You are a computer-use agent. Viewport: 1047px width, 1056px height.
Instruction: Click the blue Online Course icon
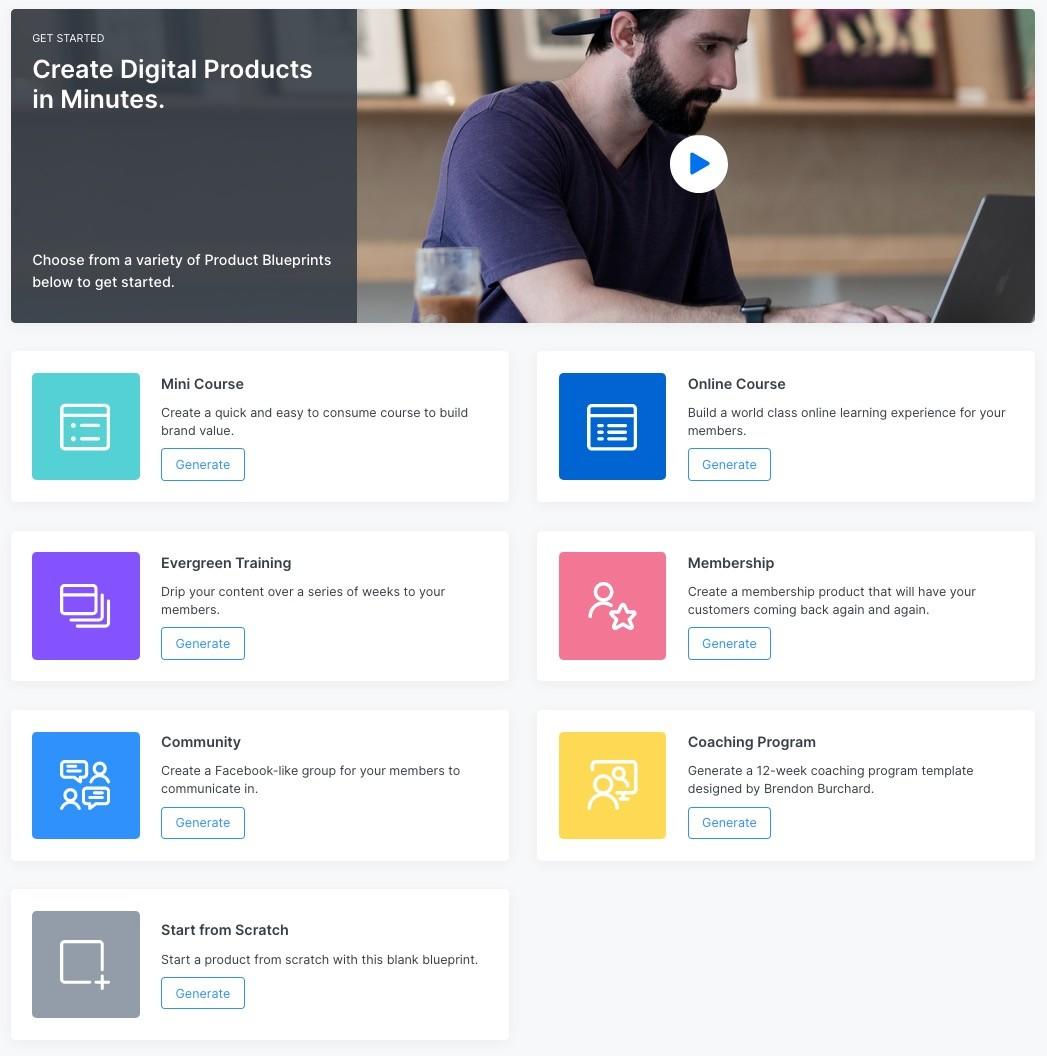612,426
